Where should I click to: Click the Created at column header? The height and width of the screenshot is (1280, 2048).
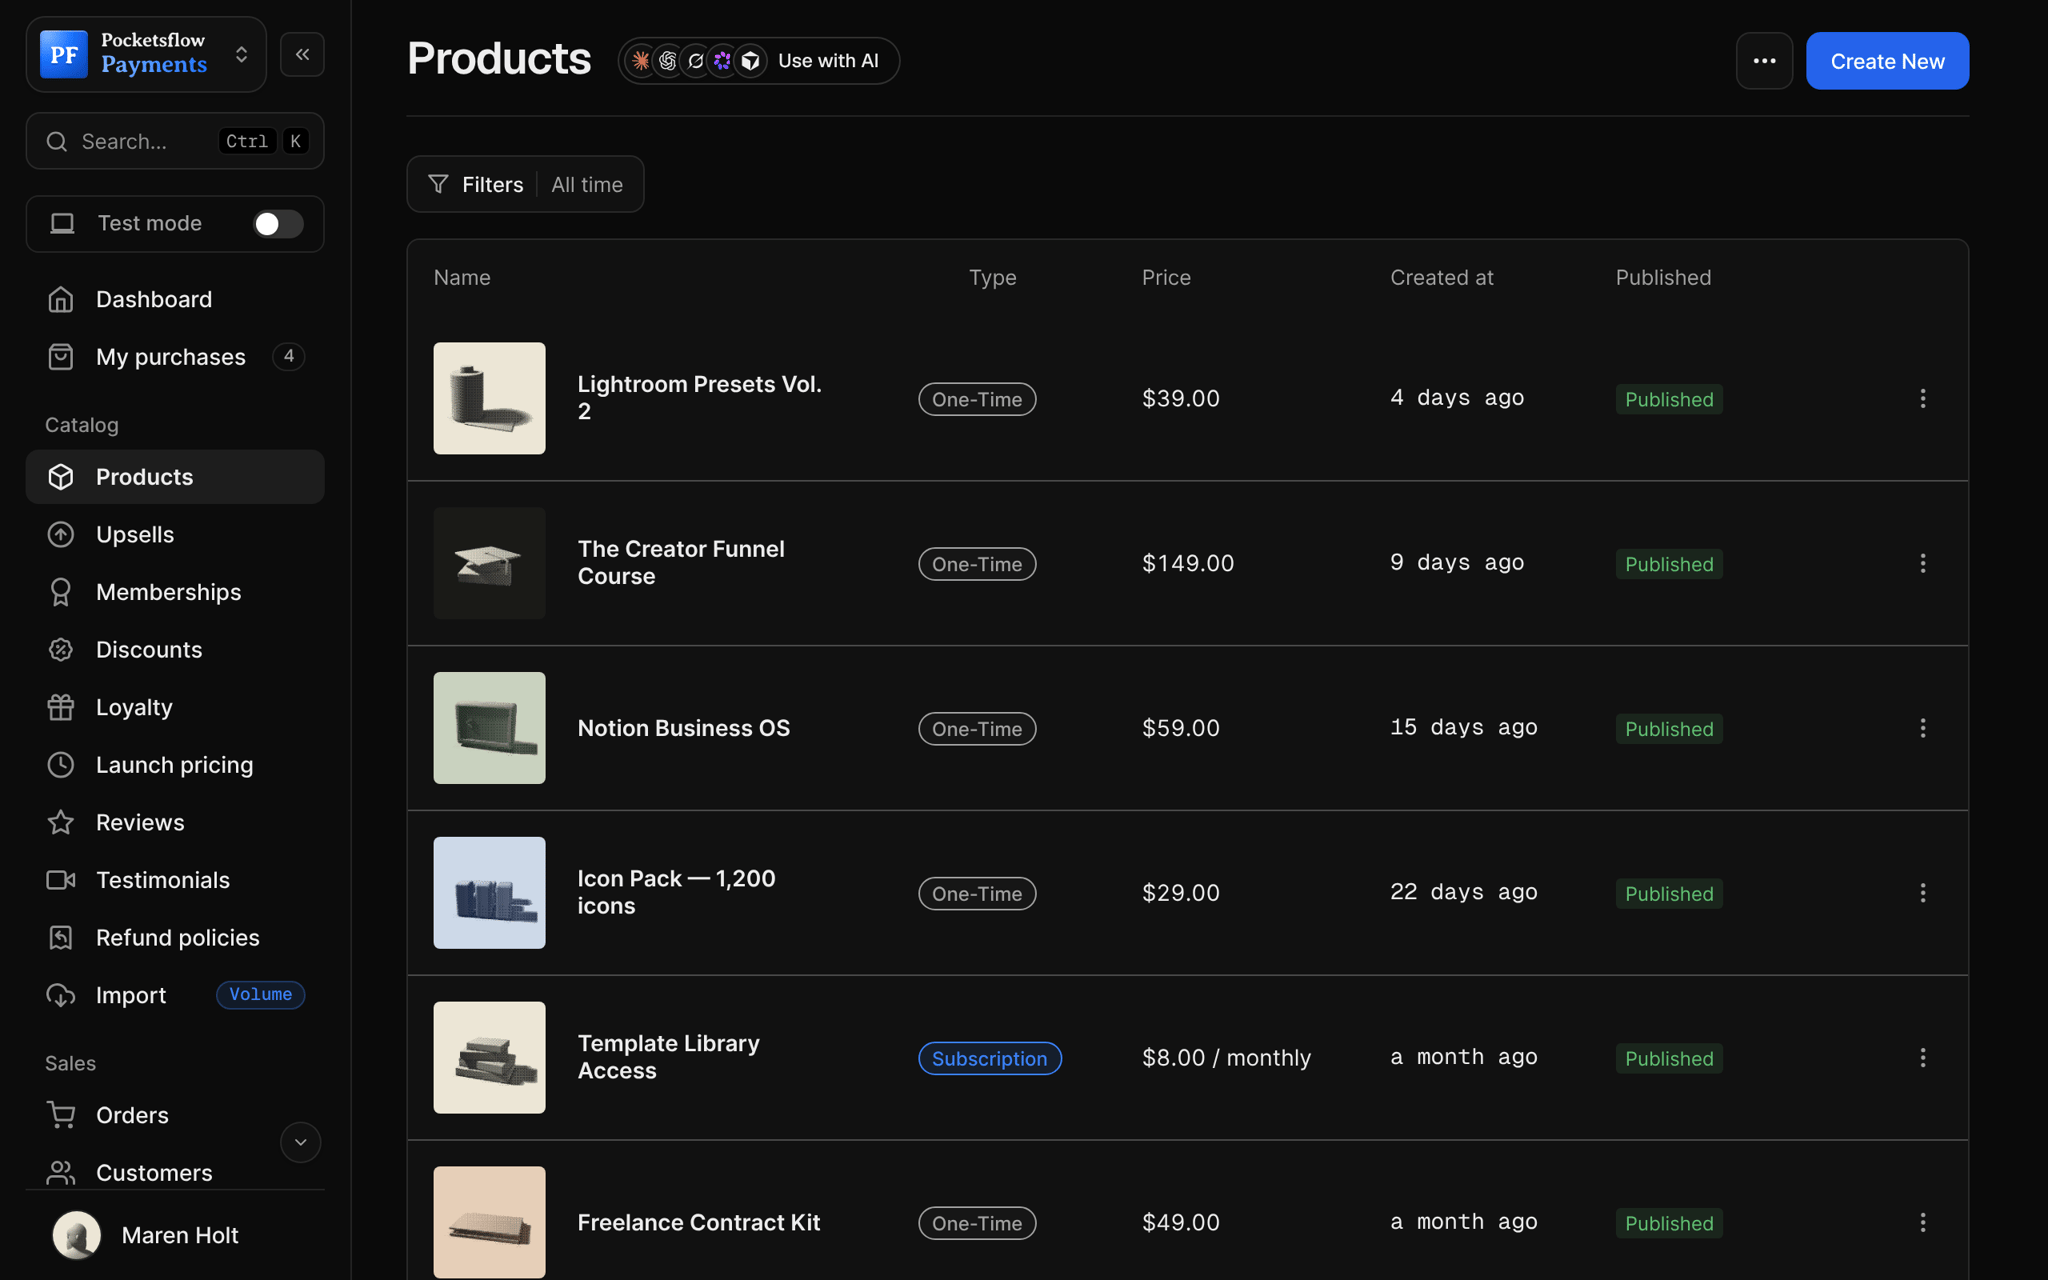coord(1441,277)
